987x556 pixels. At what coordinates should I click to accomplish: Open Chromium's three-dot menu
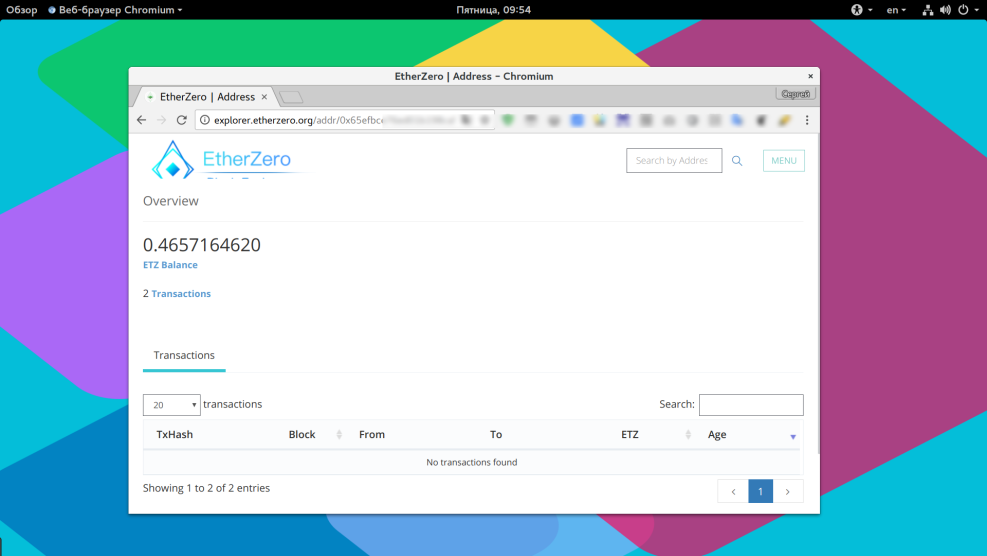click(x=806, y=120)
